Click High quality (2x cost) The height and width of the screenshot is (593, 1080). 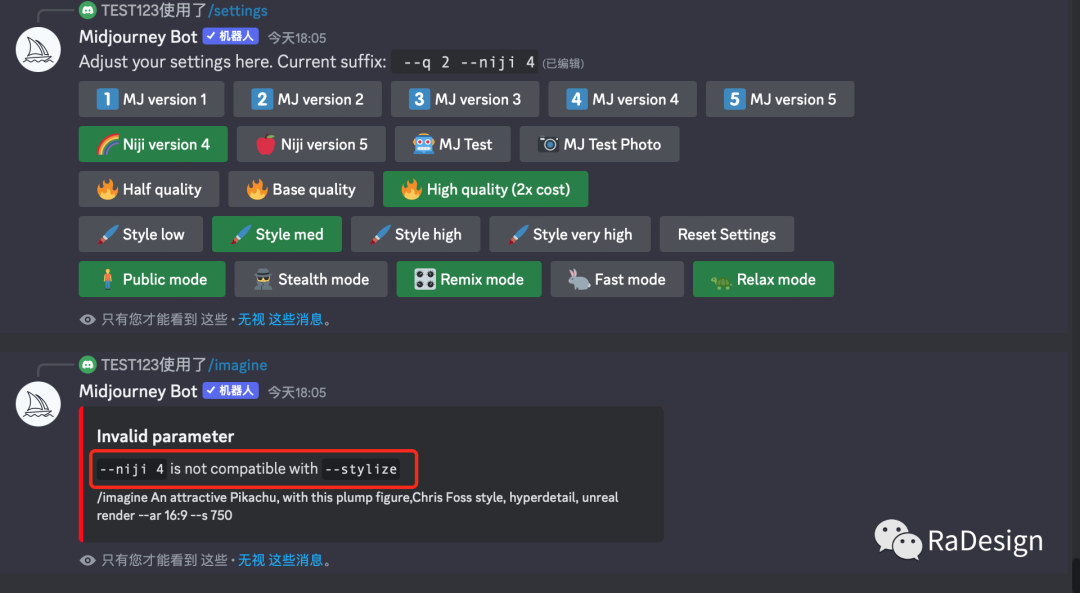[486, 189]
